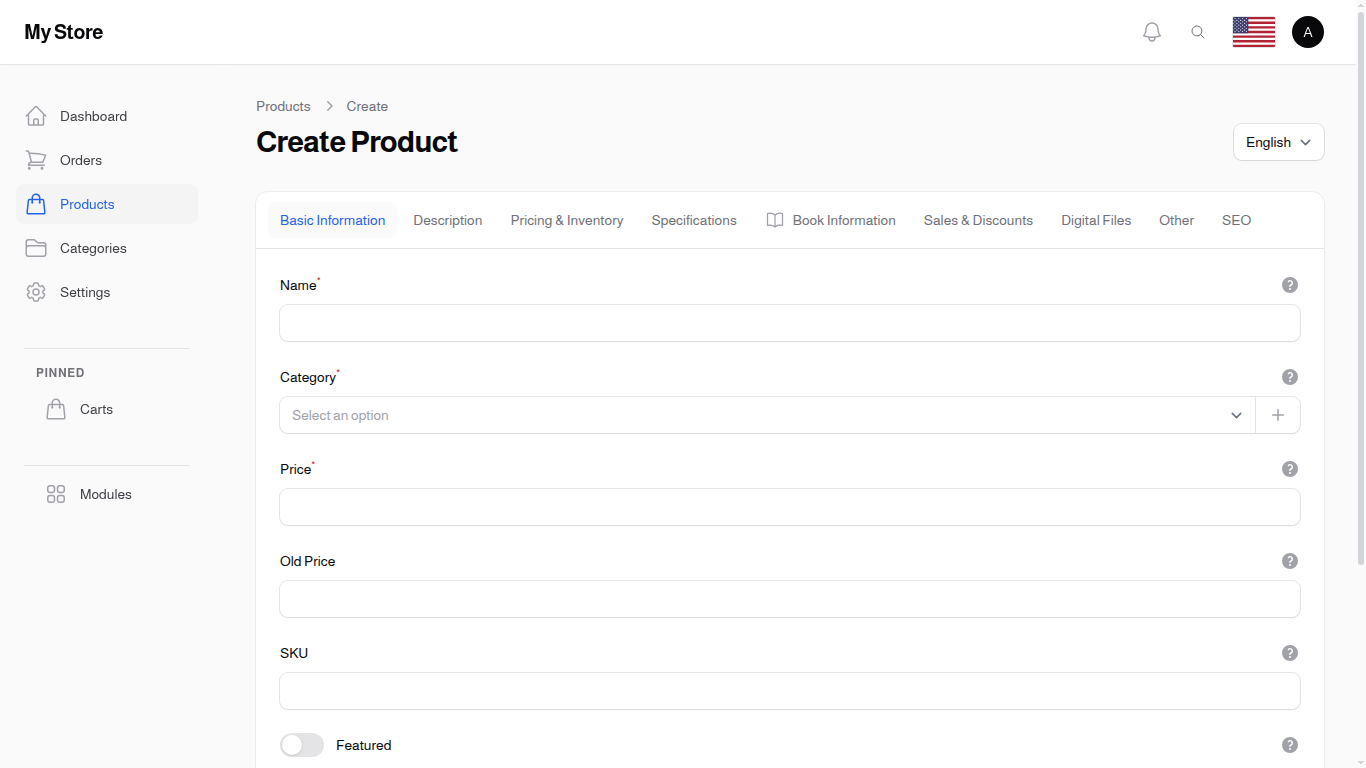Open the Category selection dropdown
This screenshot has height=768, width=1366.
pyautogui.click(x=700, y=415)
